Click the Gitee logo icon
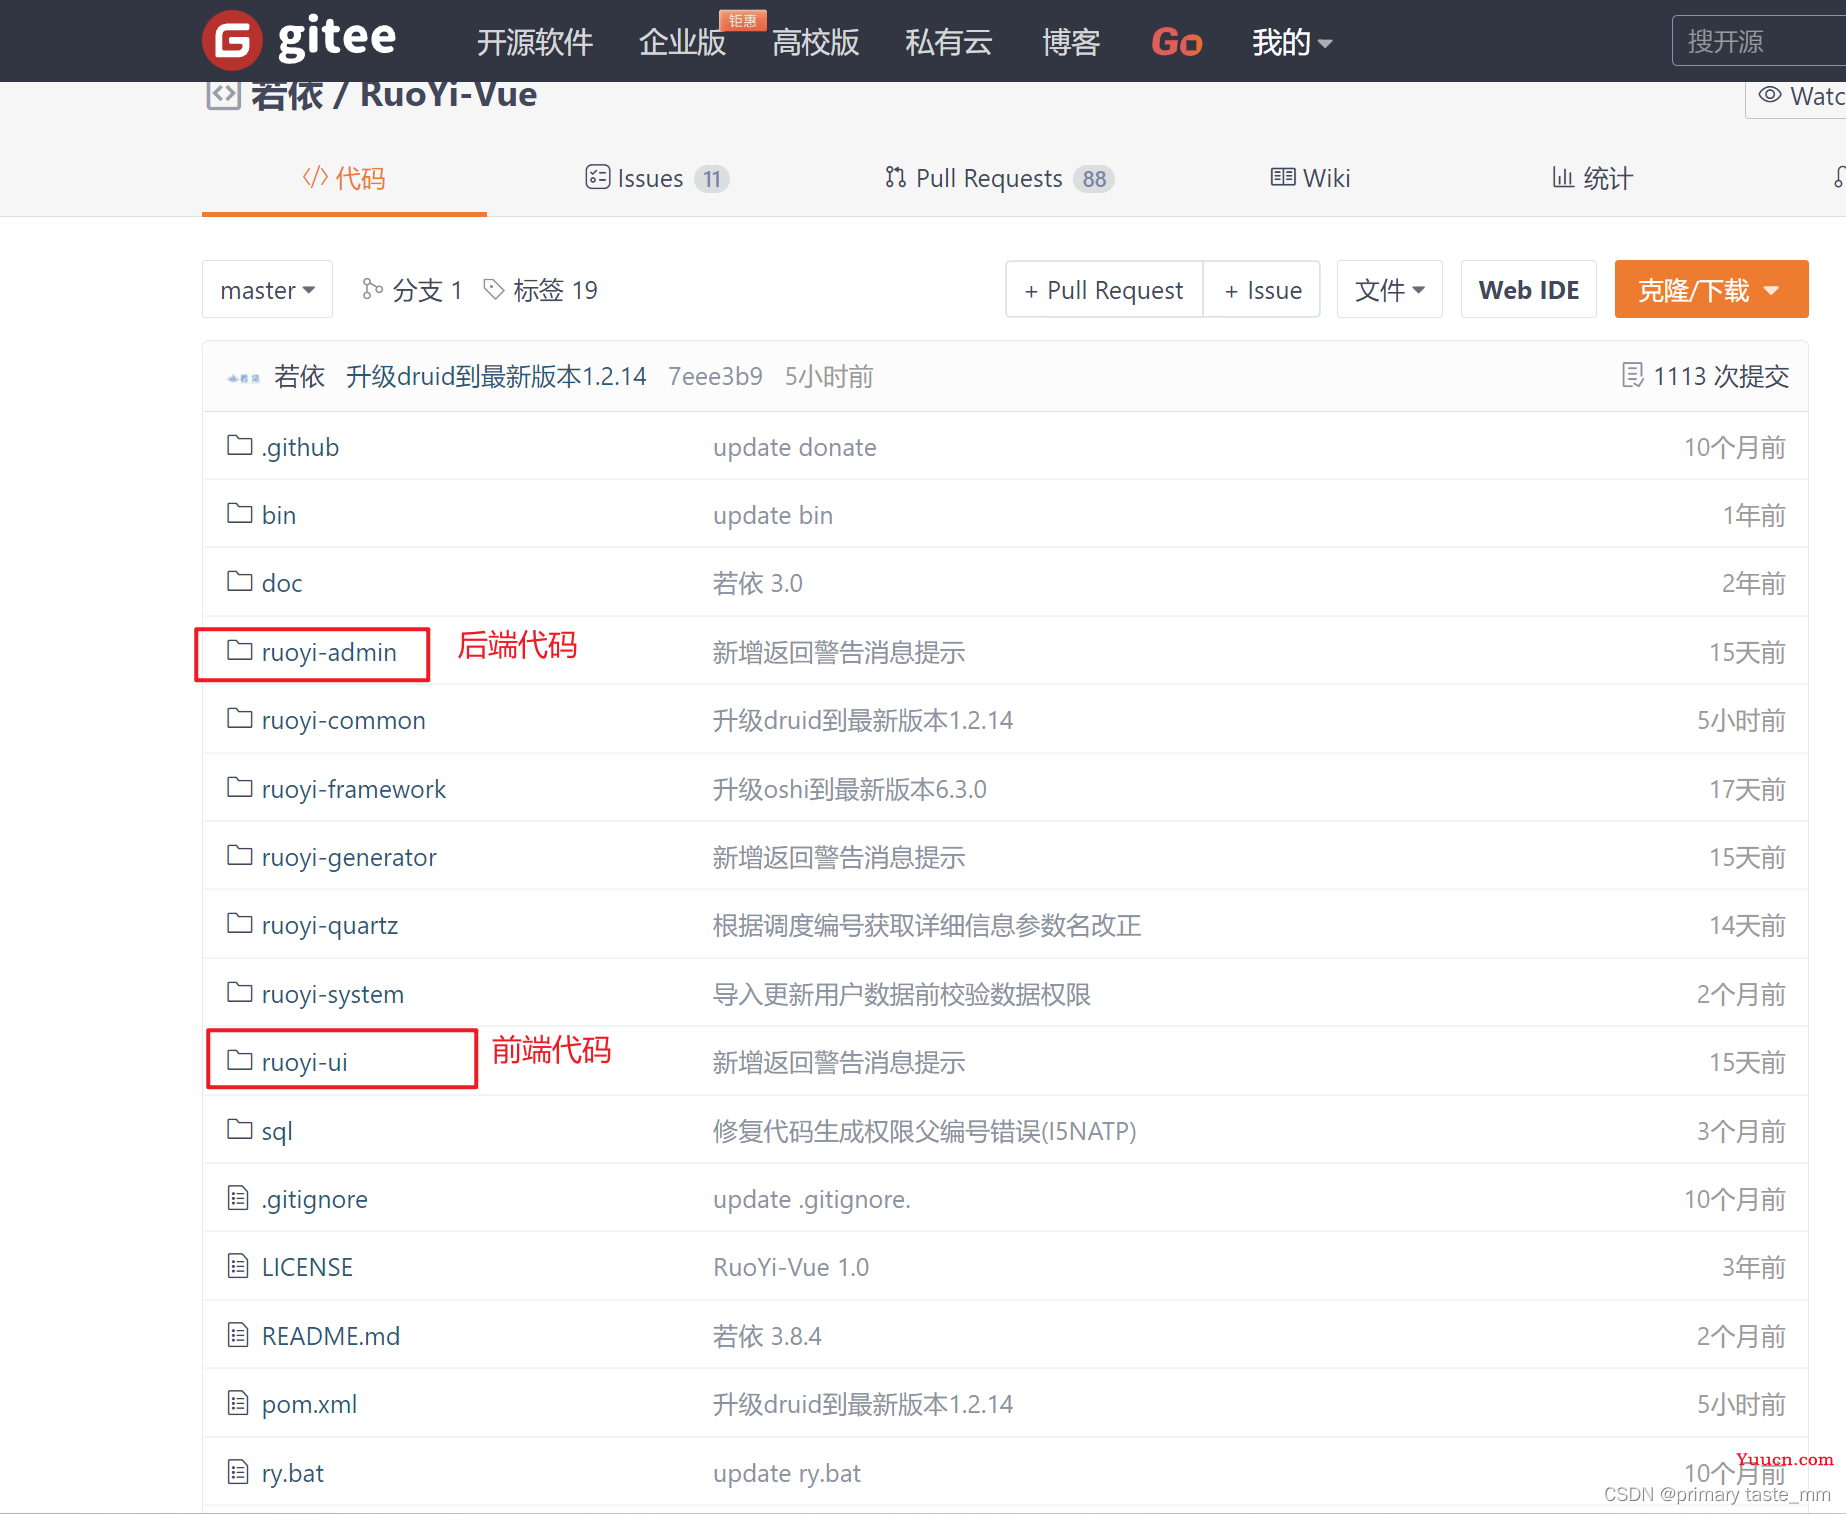 pyautogui.click(x=232, y=40)
